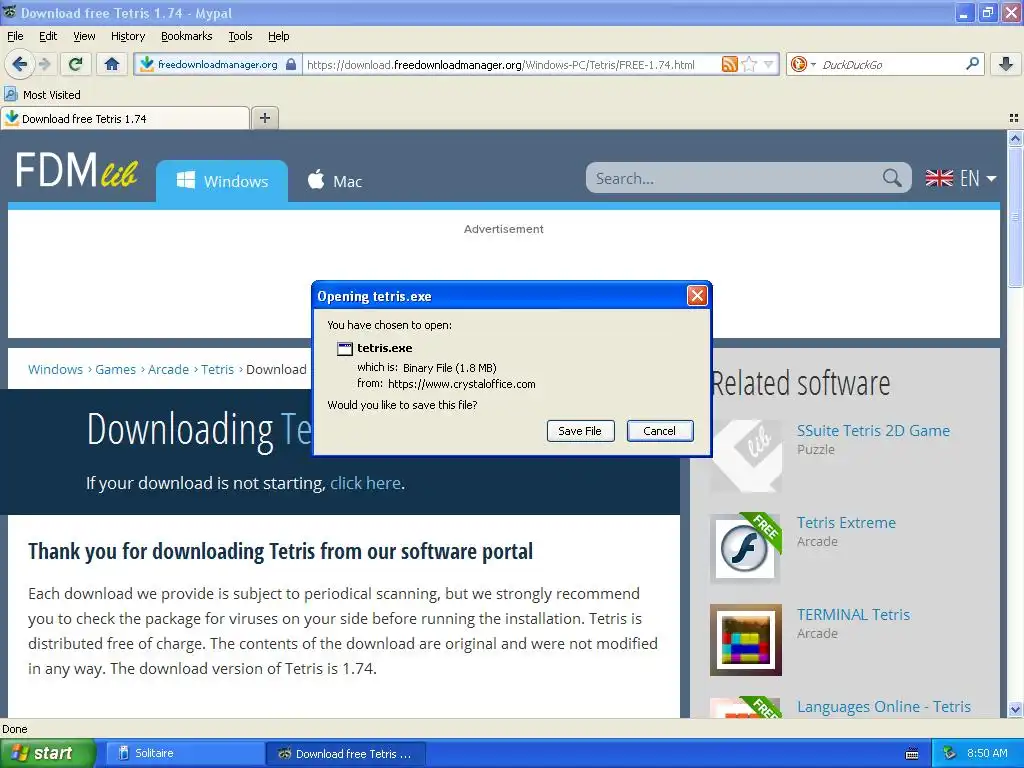Open the Home page icon

[x=112, y=64]
